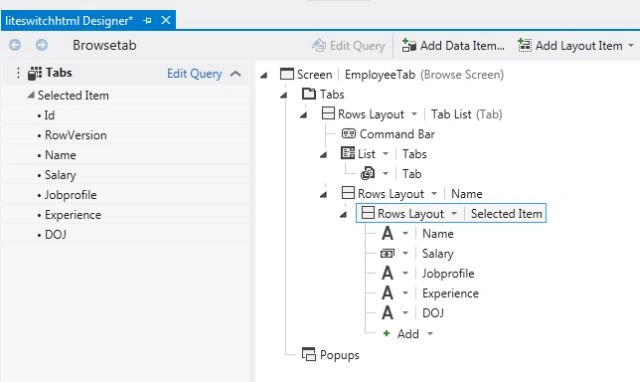
Task: Collapse the Selected Item node in left panel
Action: pyautogui.click(x=31, y=95)
